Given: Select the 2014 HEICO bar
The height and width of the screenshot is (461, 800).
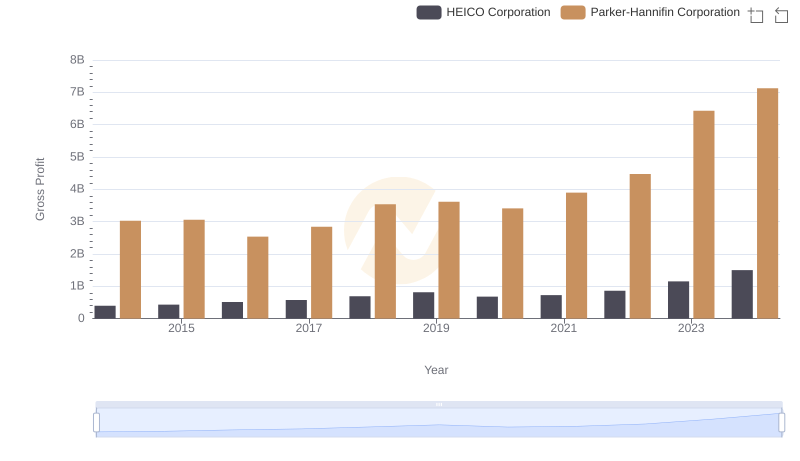Looking at the screenshot, I should point(105,312).
